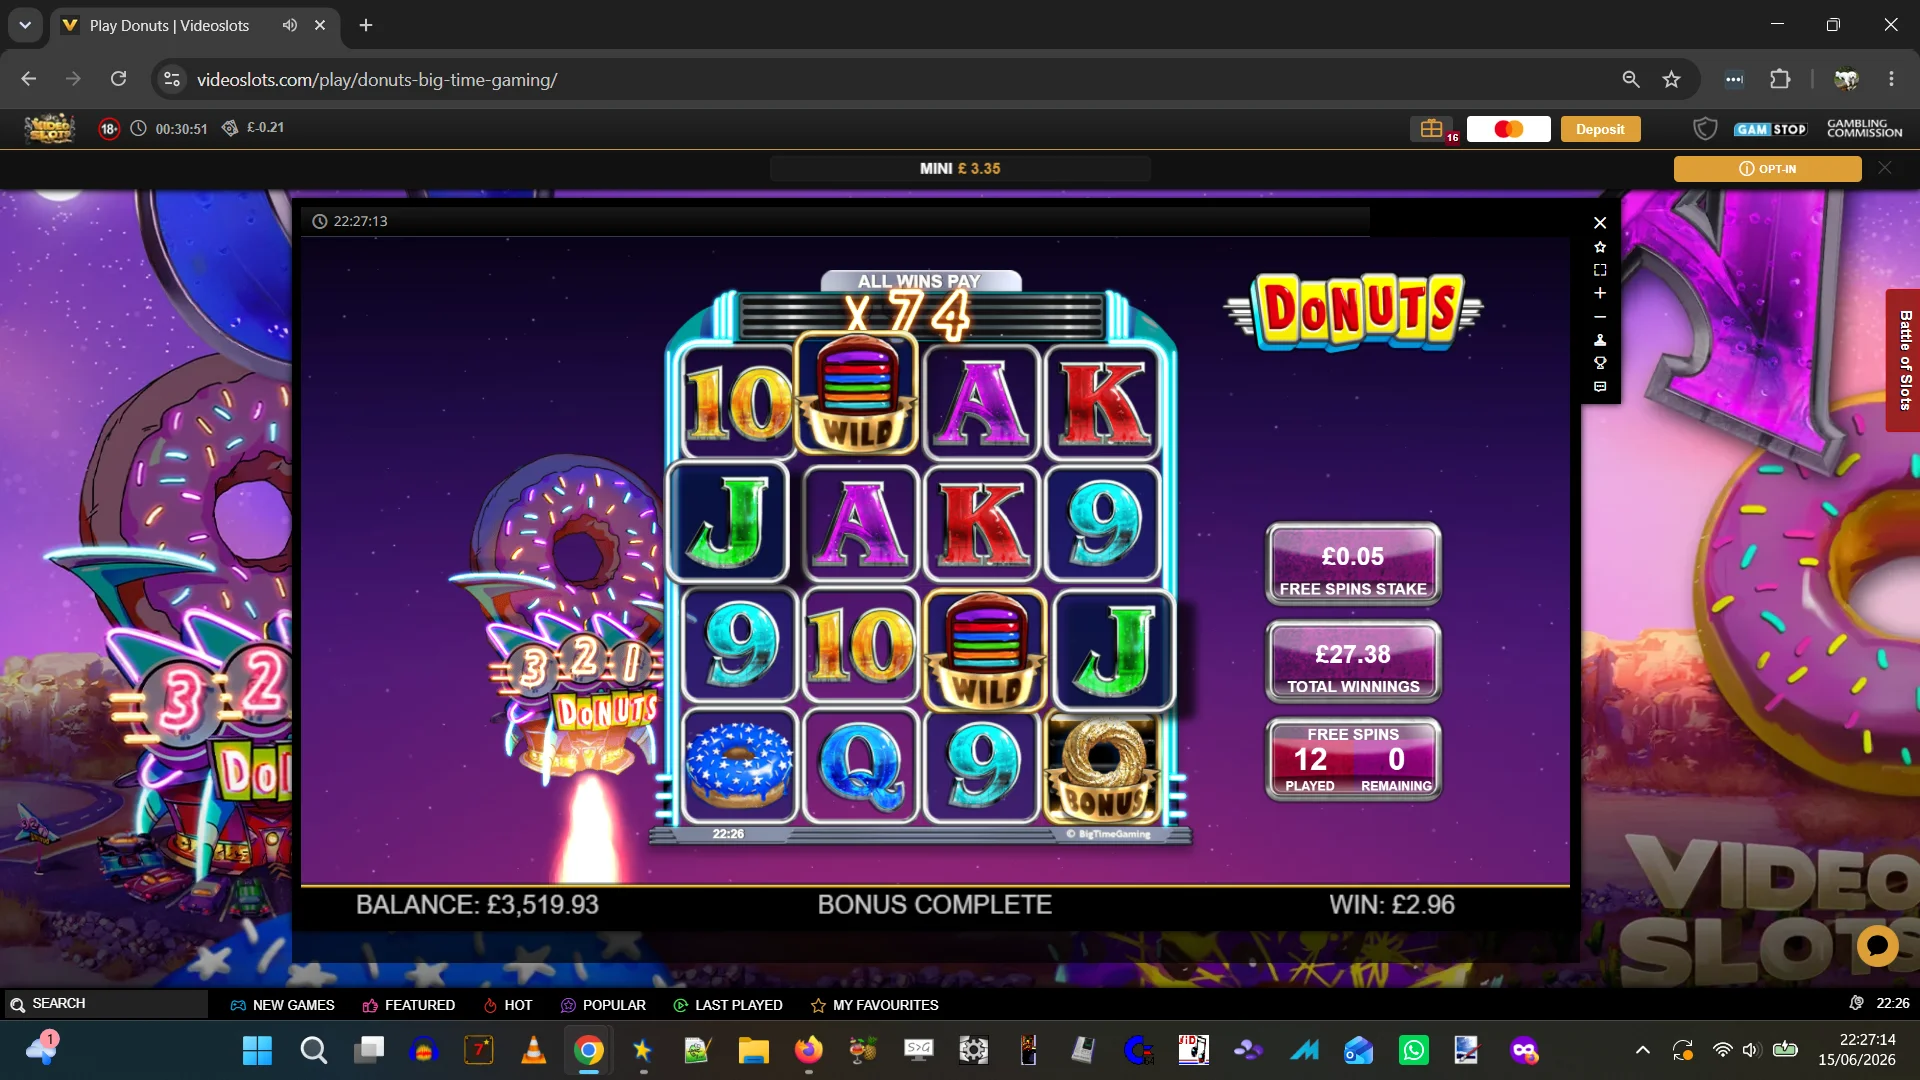Go back in browser history
Viewport: 1920px width, 1080px height.
[28, 79]
